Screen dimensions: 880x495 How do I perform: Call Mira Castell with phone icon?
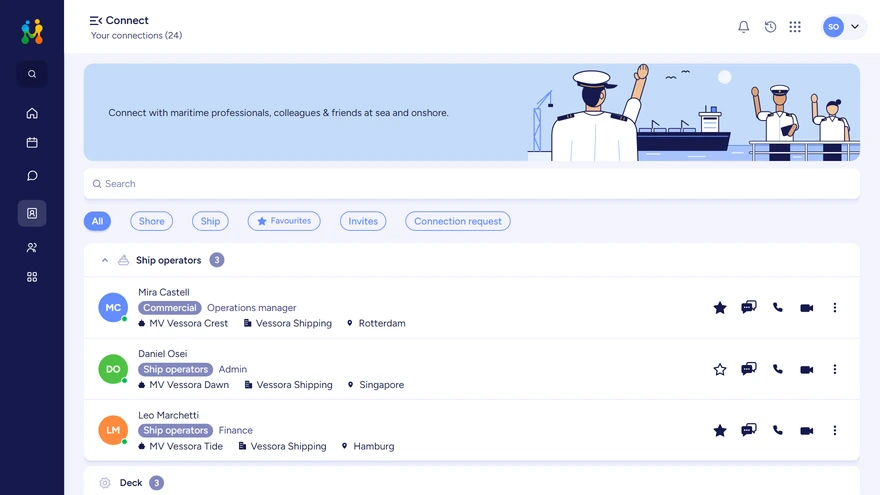(778, 308)
